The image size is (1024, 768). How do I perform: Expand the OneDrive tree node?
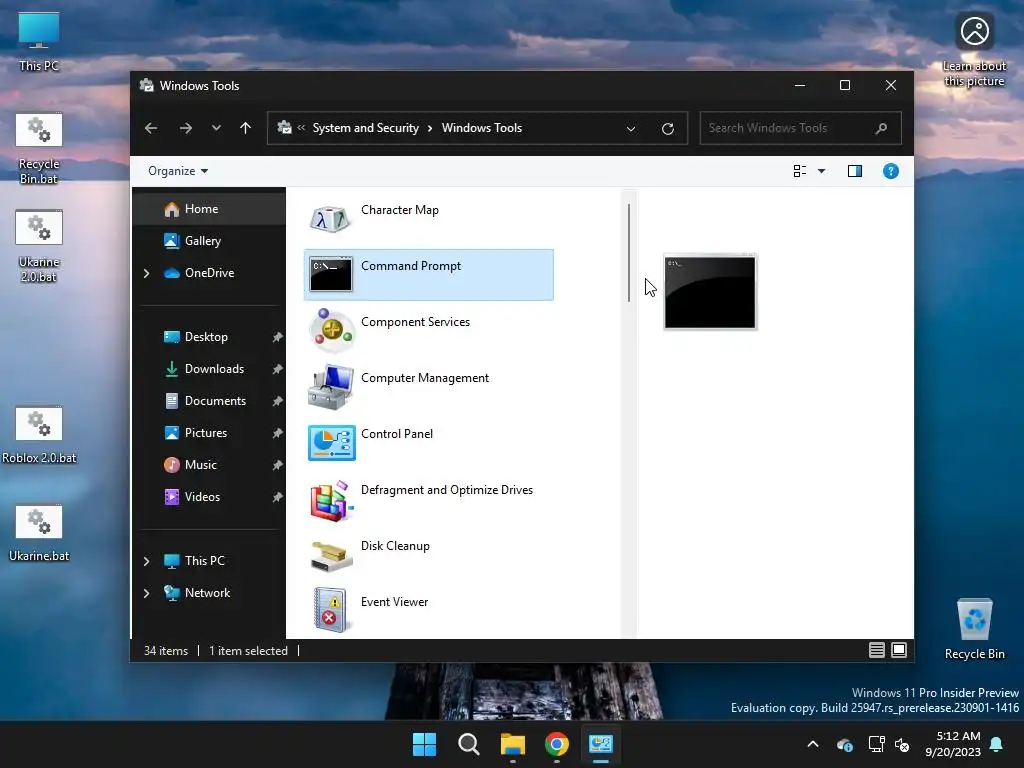click(x=146, y=273)
